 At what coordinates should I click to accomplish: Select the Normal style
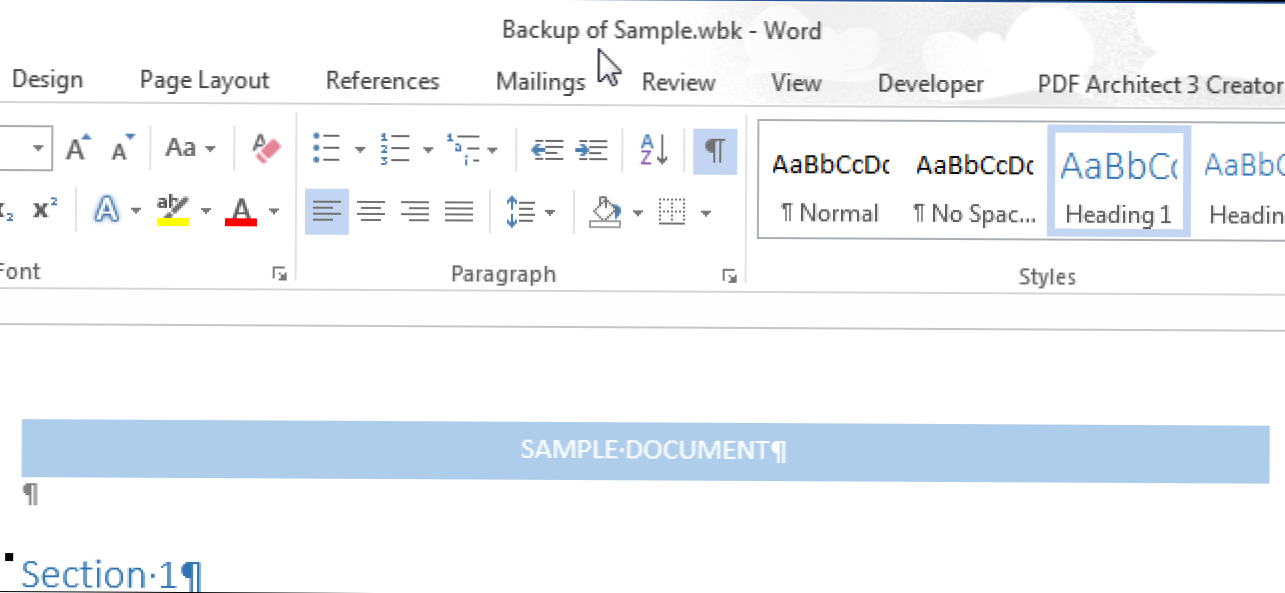pyautogui.click(x=829, y=181)
